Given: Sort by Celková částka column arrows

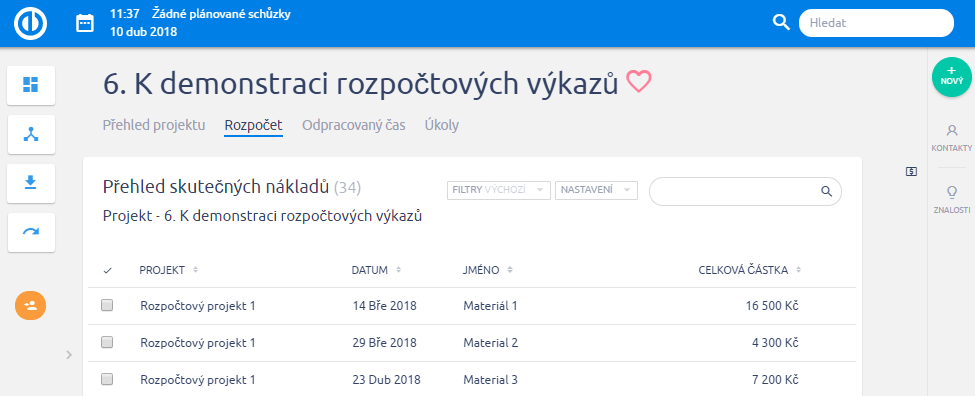Looking at the screenshot, I should pos(798,270).
